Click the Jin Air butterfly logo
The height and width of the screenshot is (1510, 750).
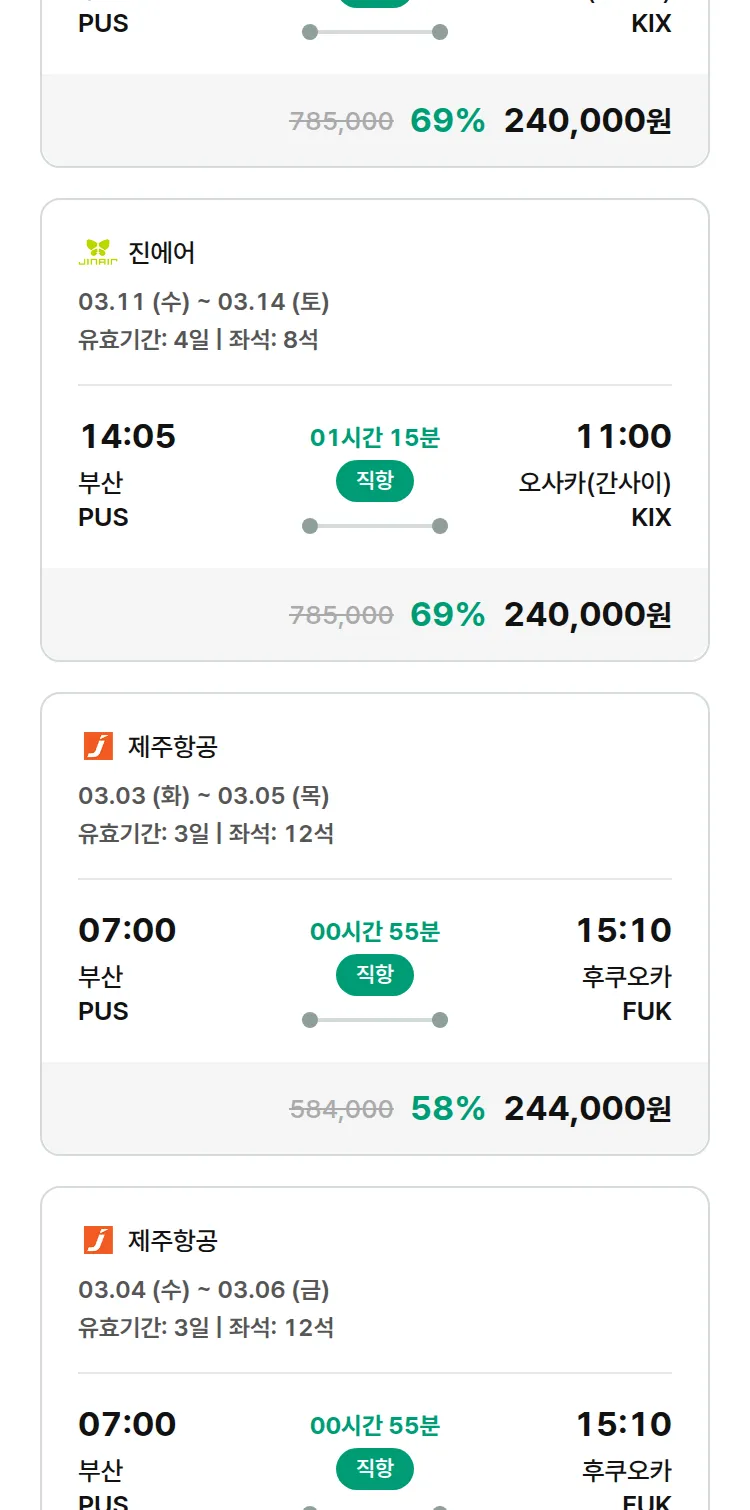tap(98, 252)
